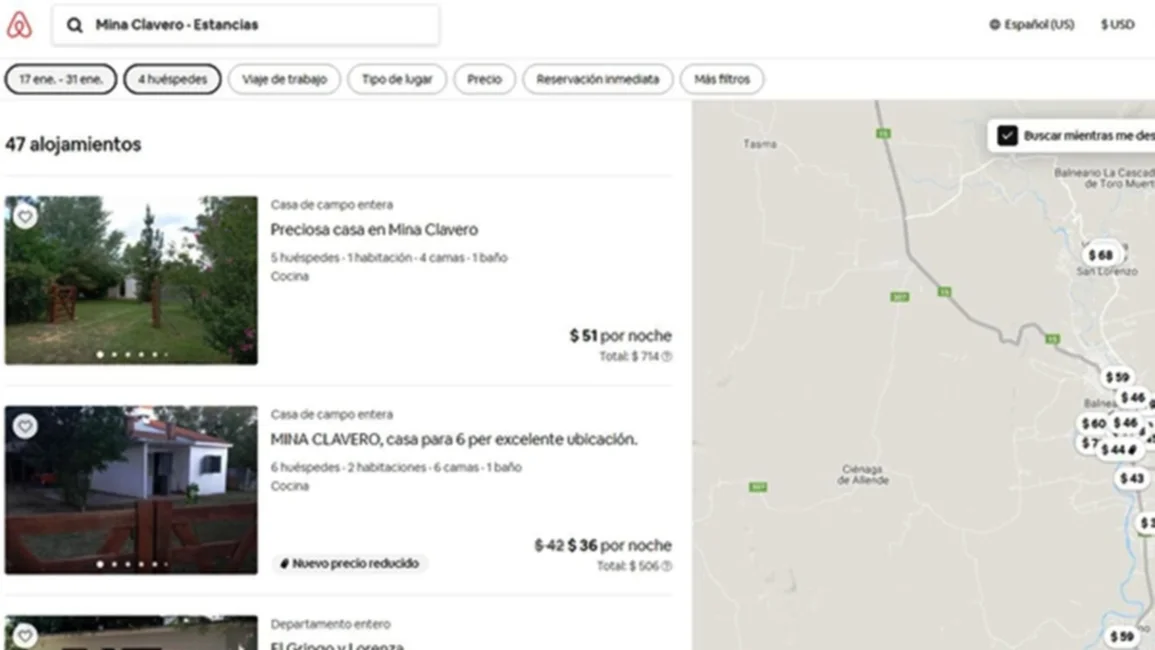This screenshot has height=650, width=1155.
Task: Change currency from $ USD
Action: 1117,24
